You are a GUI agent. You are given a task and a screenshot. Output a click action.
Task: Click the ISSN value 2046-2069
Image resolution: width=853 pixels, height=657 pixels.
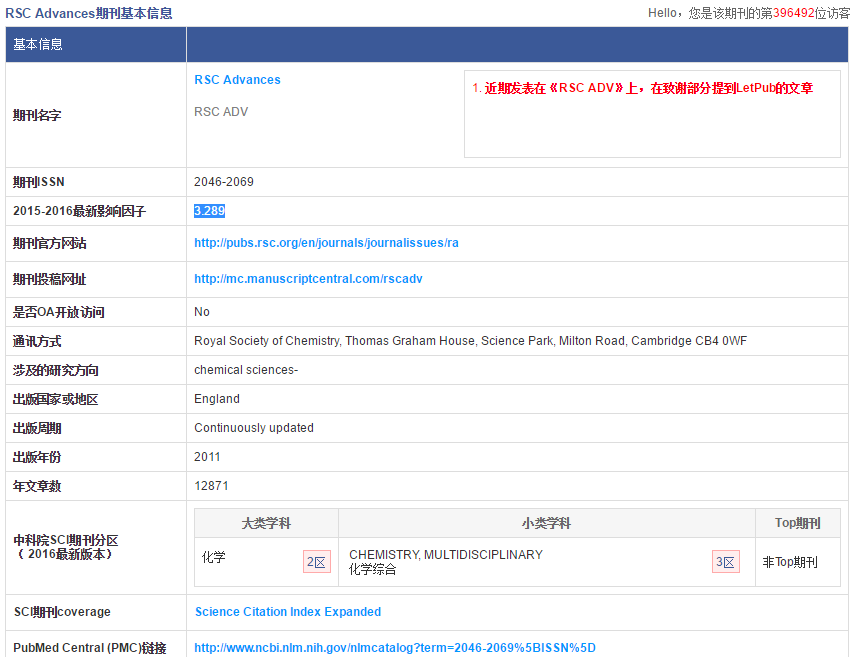click(224, 182)
